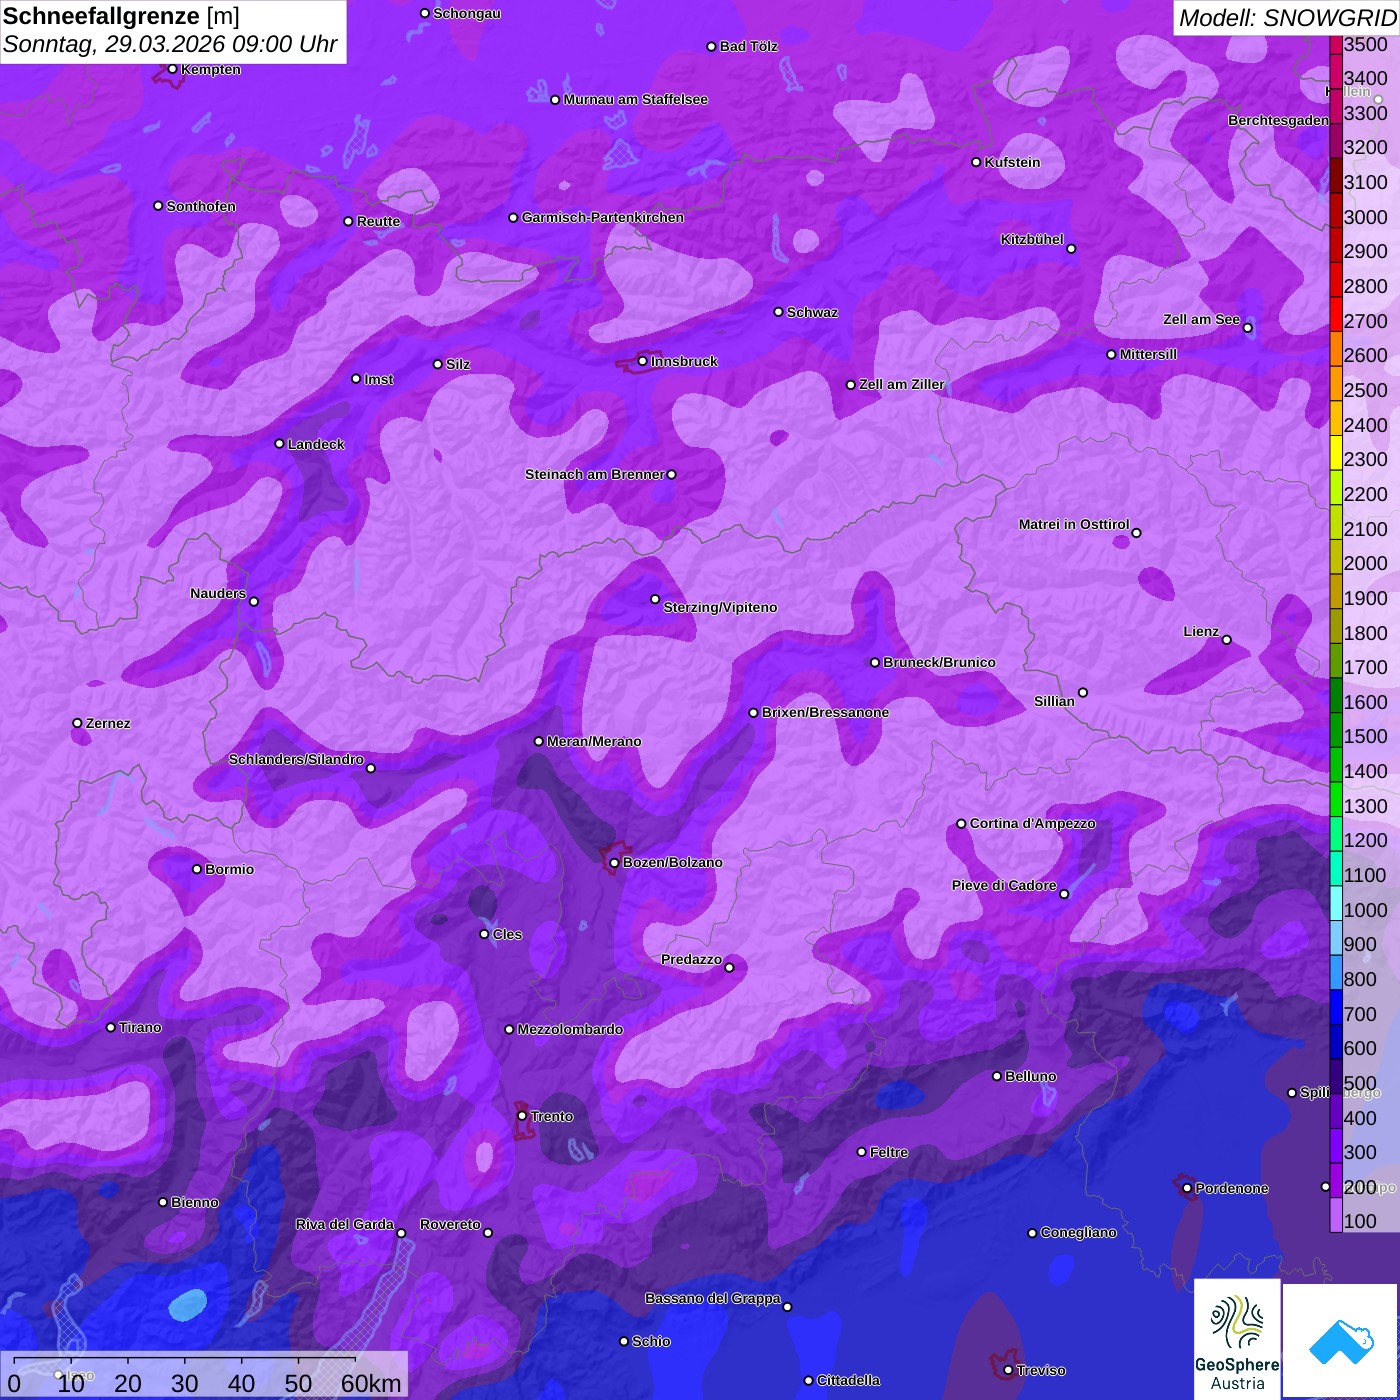
Task: Click the Innsbruck city marker dot
Action: click(643, 361)
